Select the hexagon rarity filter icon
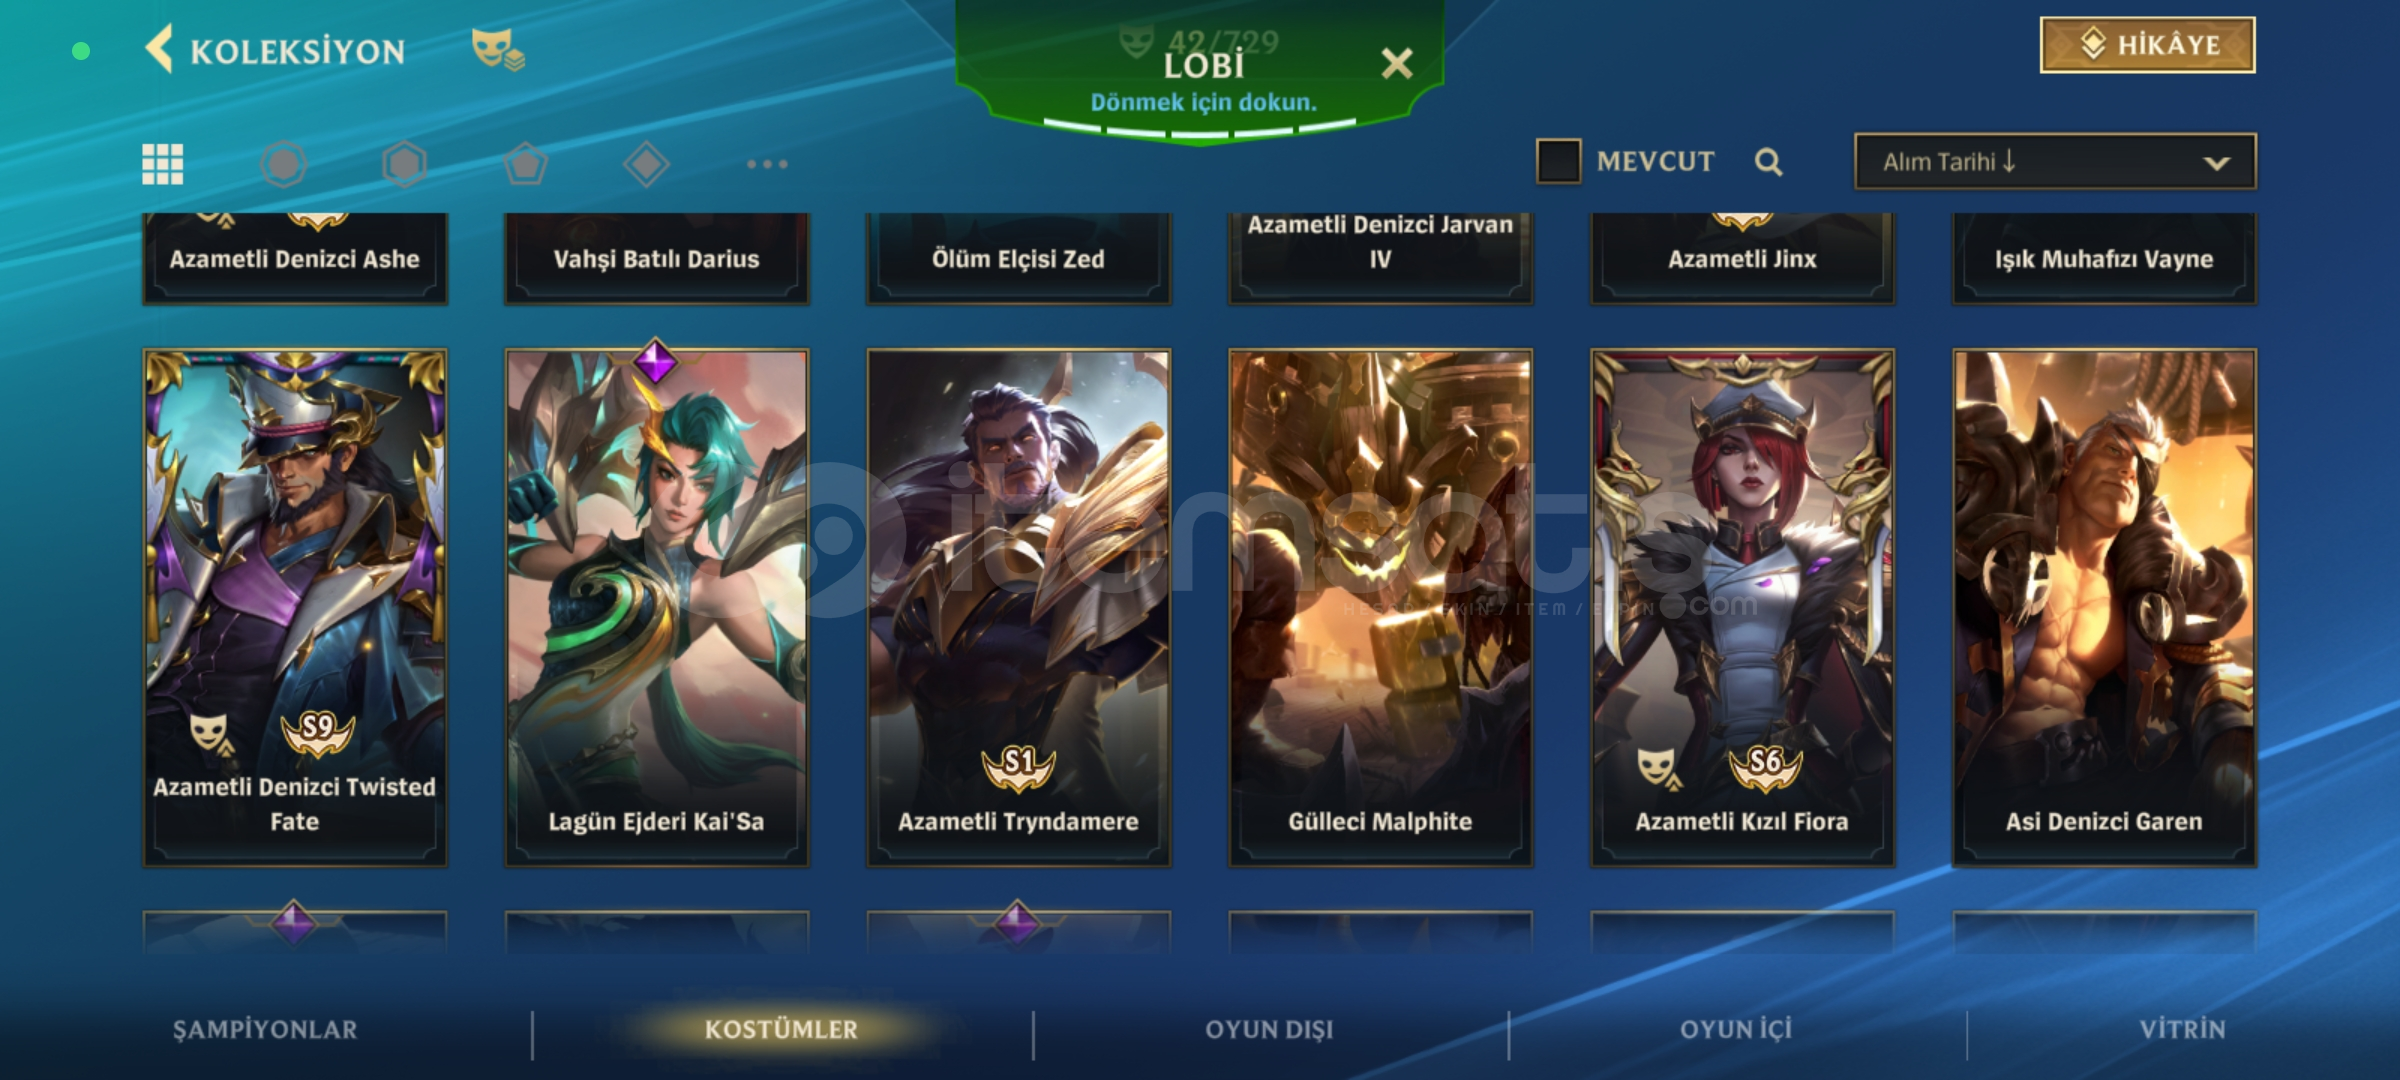This screenshot has height=1080, width=2400. pos(404,164)
